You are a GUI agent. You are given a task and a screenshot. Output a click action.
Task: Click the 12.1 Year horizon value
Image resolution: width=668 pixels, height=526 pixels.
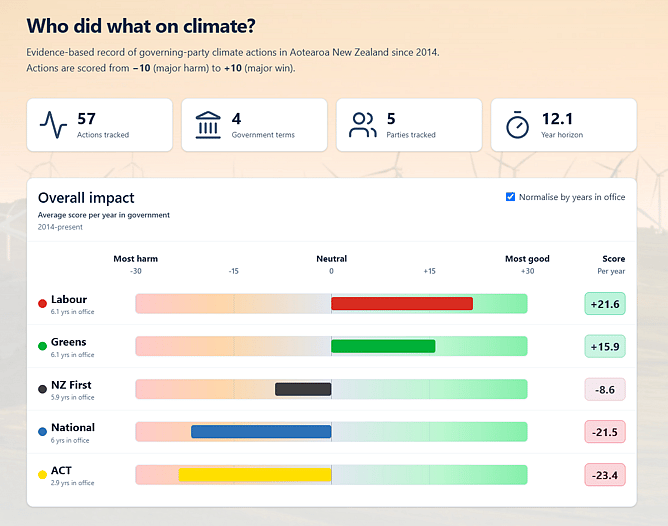(557, 119)
